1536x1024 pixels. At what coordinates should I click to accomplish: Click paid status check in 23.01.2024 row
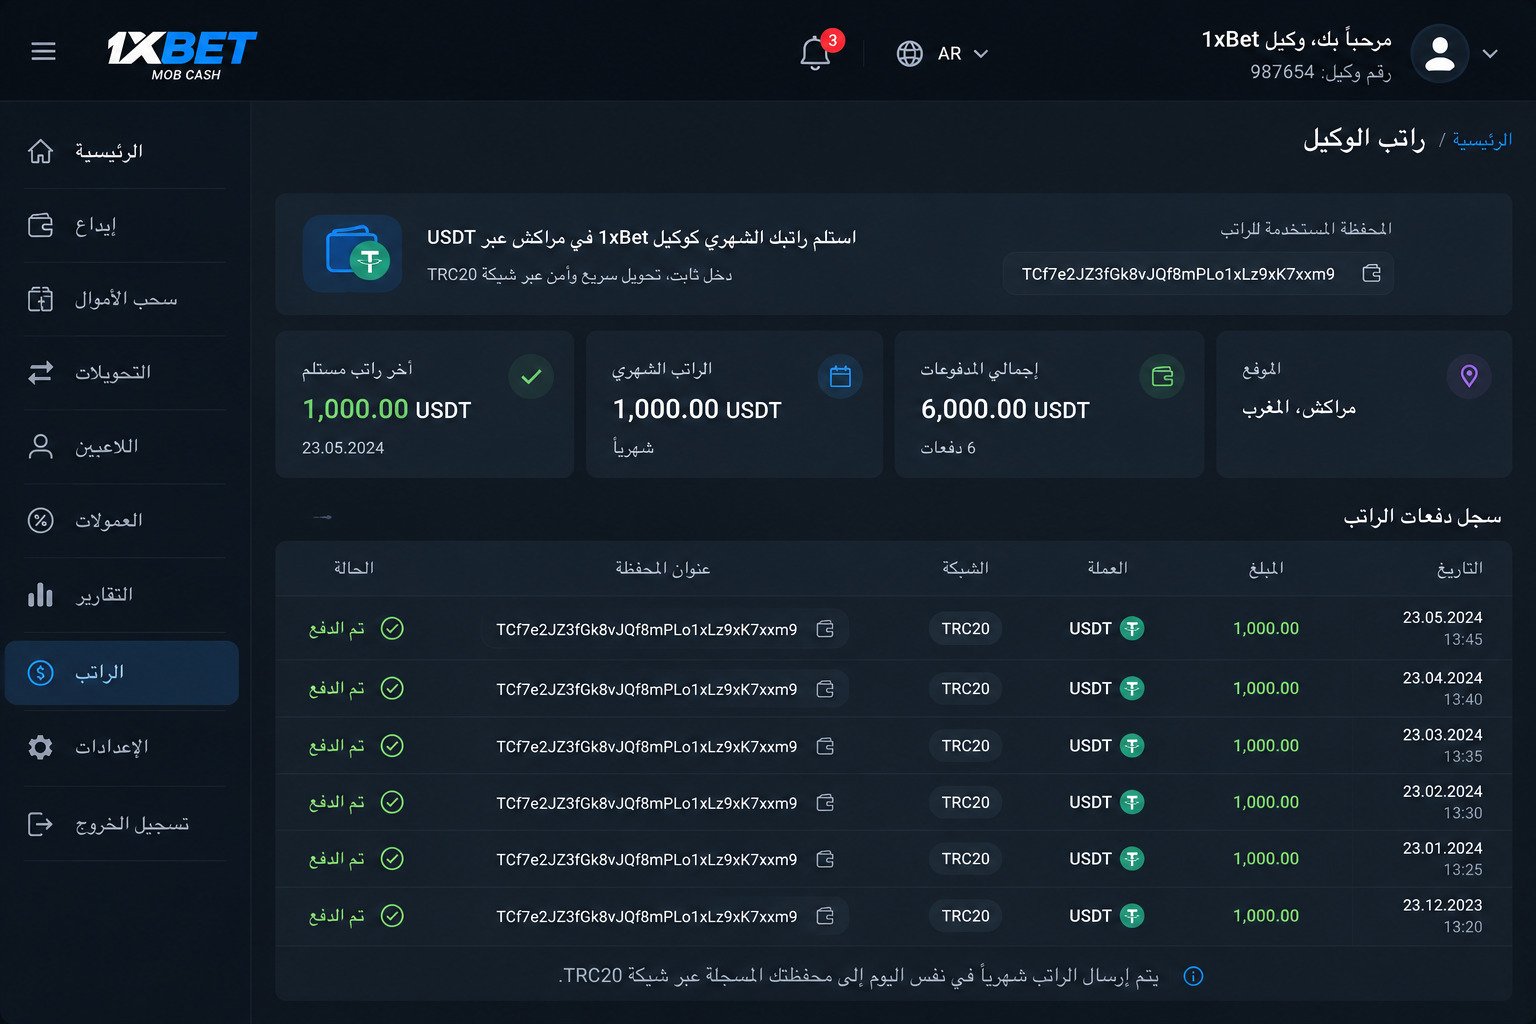coord(392,858)
